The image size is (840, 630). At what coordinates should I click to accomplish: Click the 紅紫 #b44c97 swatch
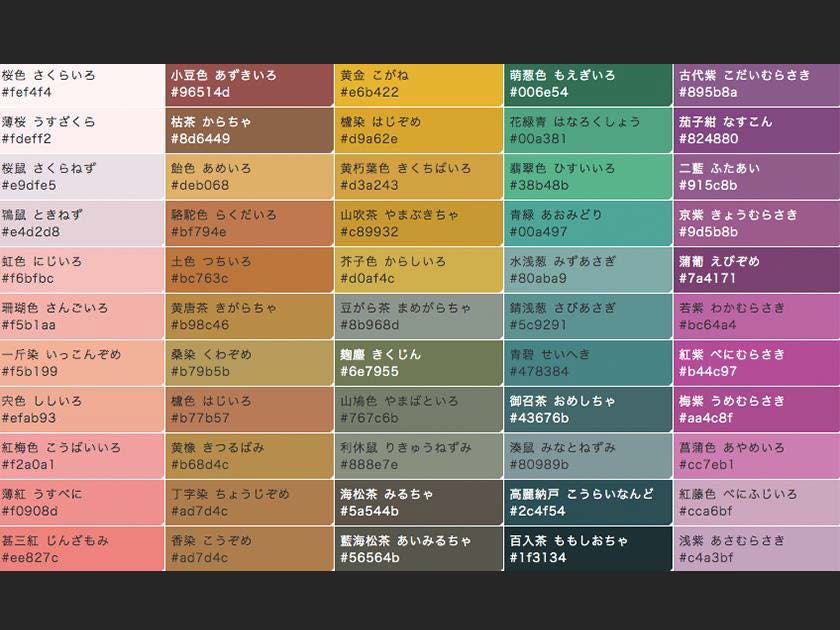(x=756, y=363)
